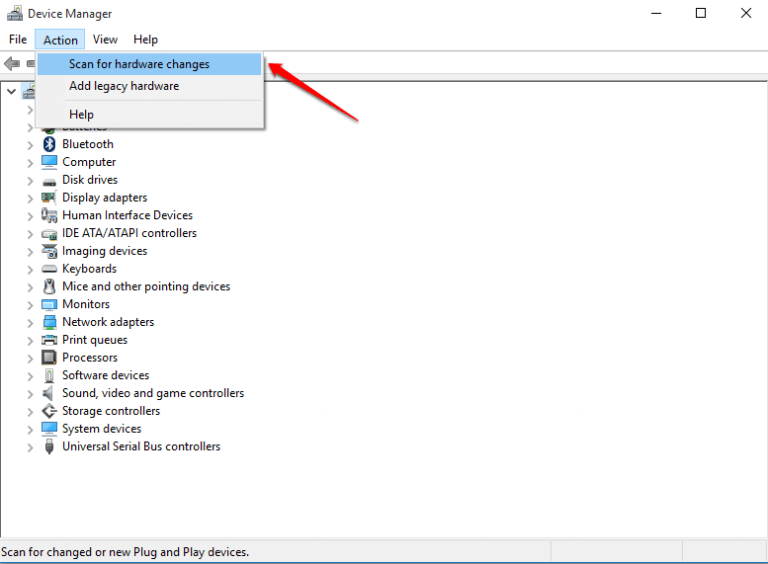
Task: Select the Human Interface Devices label
Action: tap(127, 215)
